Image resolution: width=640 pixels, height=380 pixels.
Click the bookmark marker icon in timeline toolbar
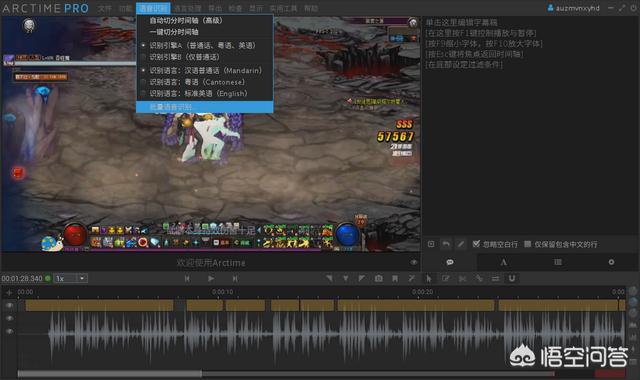click(395, 278)
